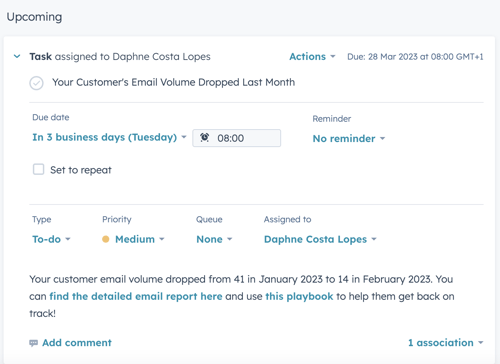Screen dimensions: 500x364
Task: Click the orange Medium priority dot
Action: [x=106, y=239]
